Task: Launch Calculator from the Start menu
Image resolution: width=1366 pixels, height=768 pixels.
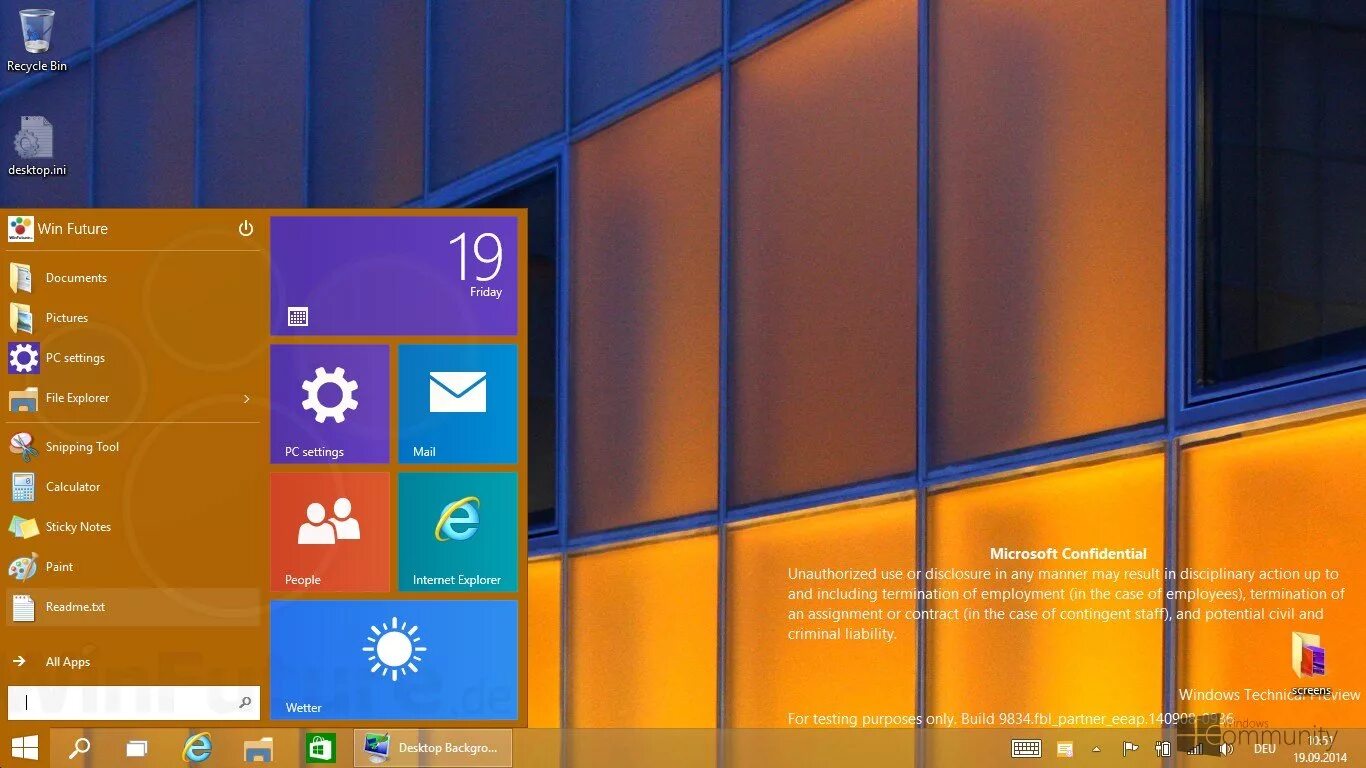Action: point(133,487)
